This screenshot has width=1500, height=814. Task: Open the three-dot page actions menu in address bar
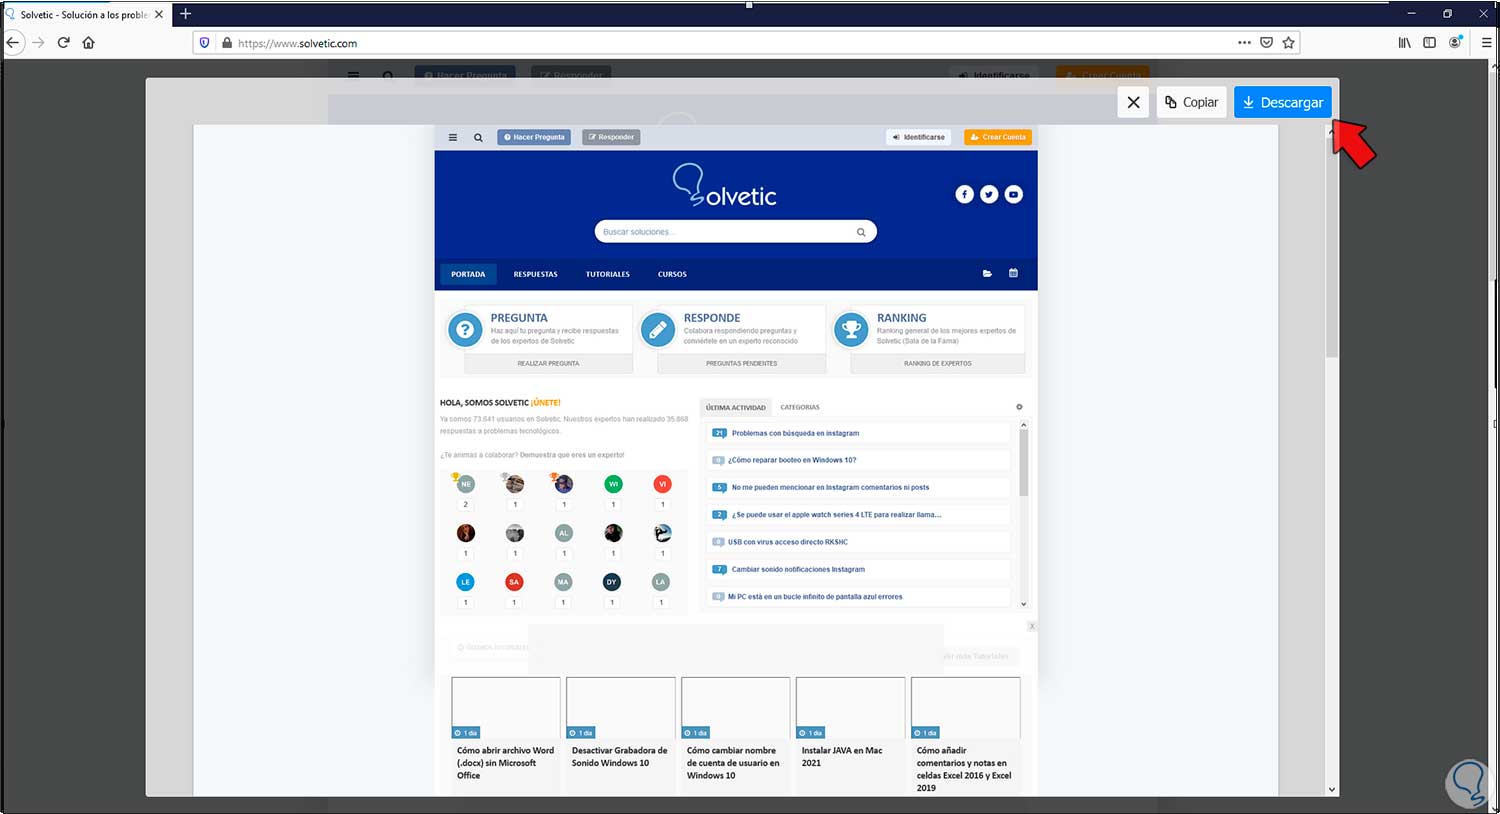point(1244,43)
